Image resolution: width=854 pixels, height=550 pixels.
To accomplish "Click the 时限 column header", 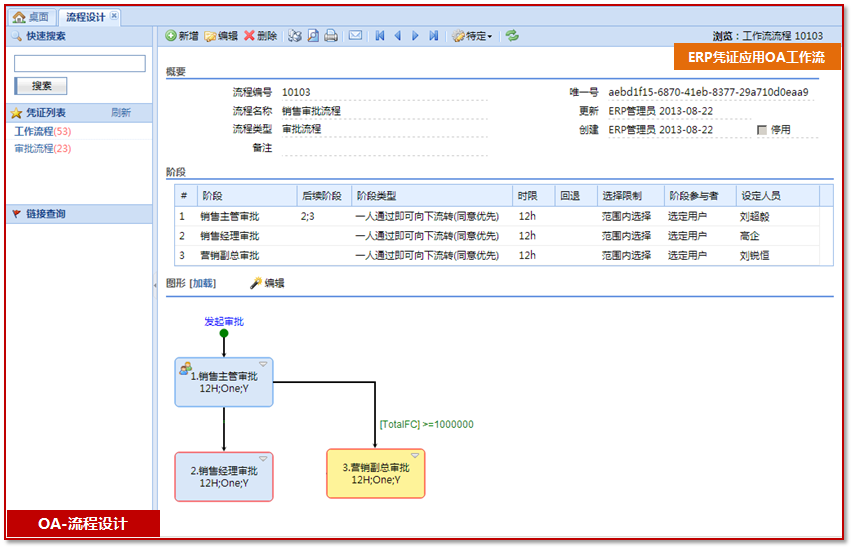I will pos(533,195).
